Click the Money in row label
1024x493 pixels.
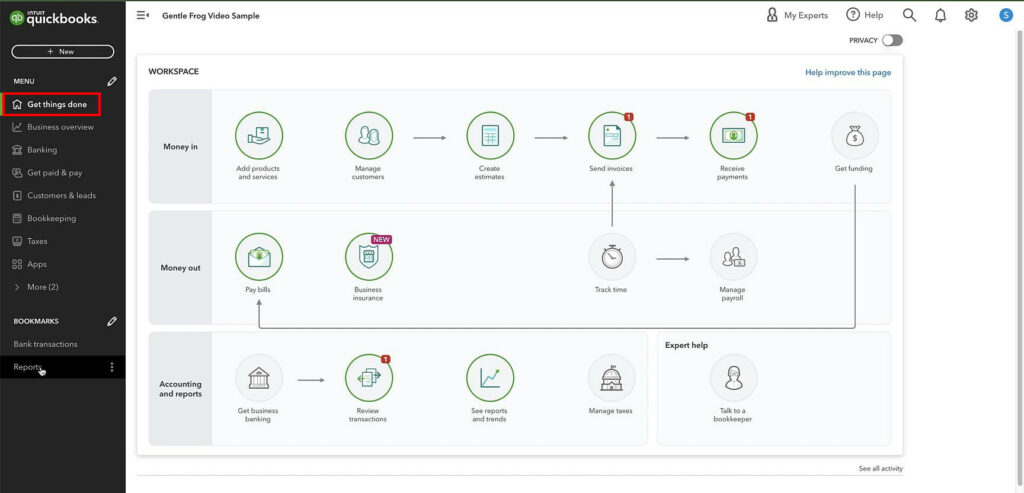180,147
